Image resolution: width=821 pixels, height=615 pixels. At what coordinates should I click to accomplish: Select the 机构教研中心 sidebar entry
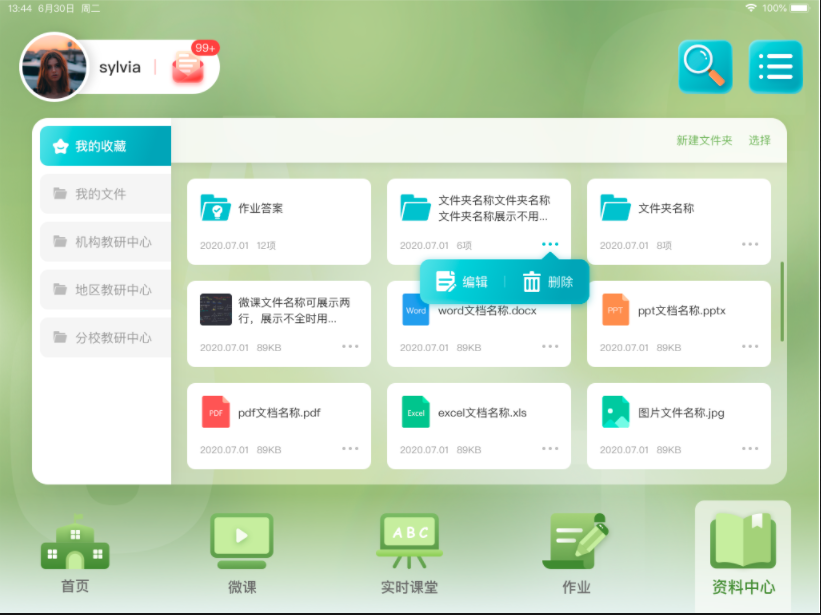click(x=104, y=242)
